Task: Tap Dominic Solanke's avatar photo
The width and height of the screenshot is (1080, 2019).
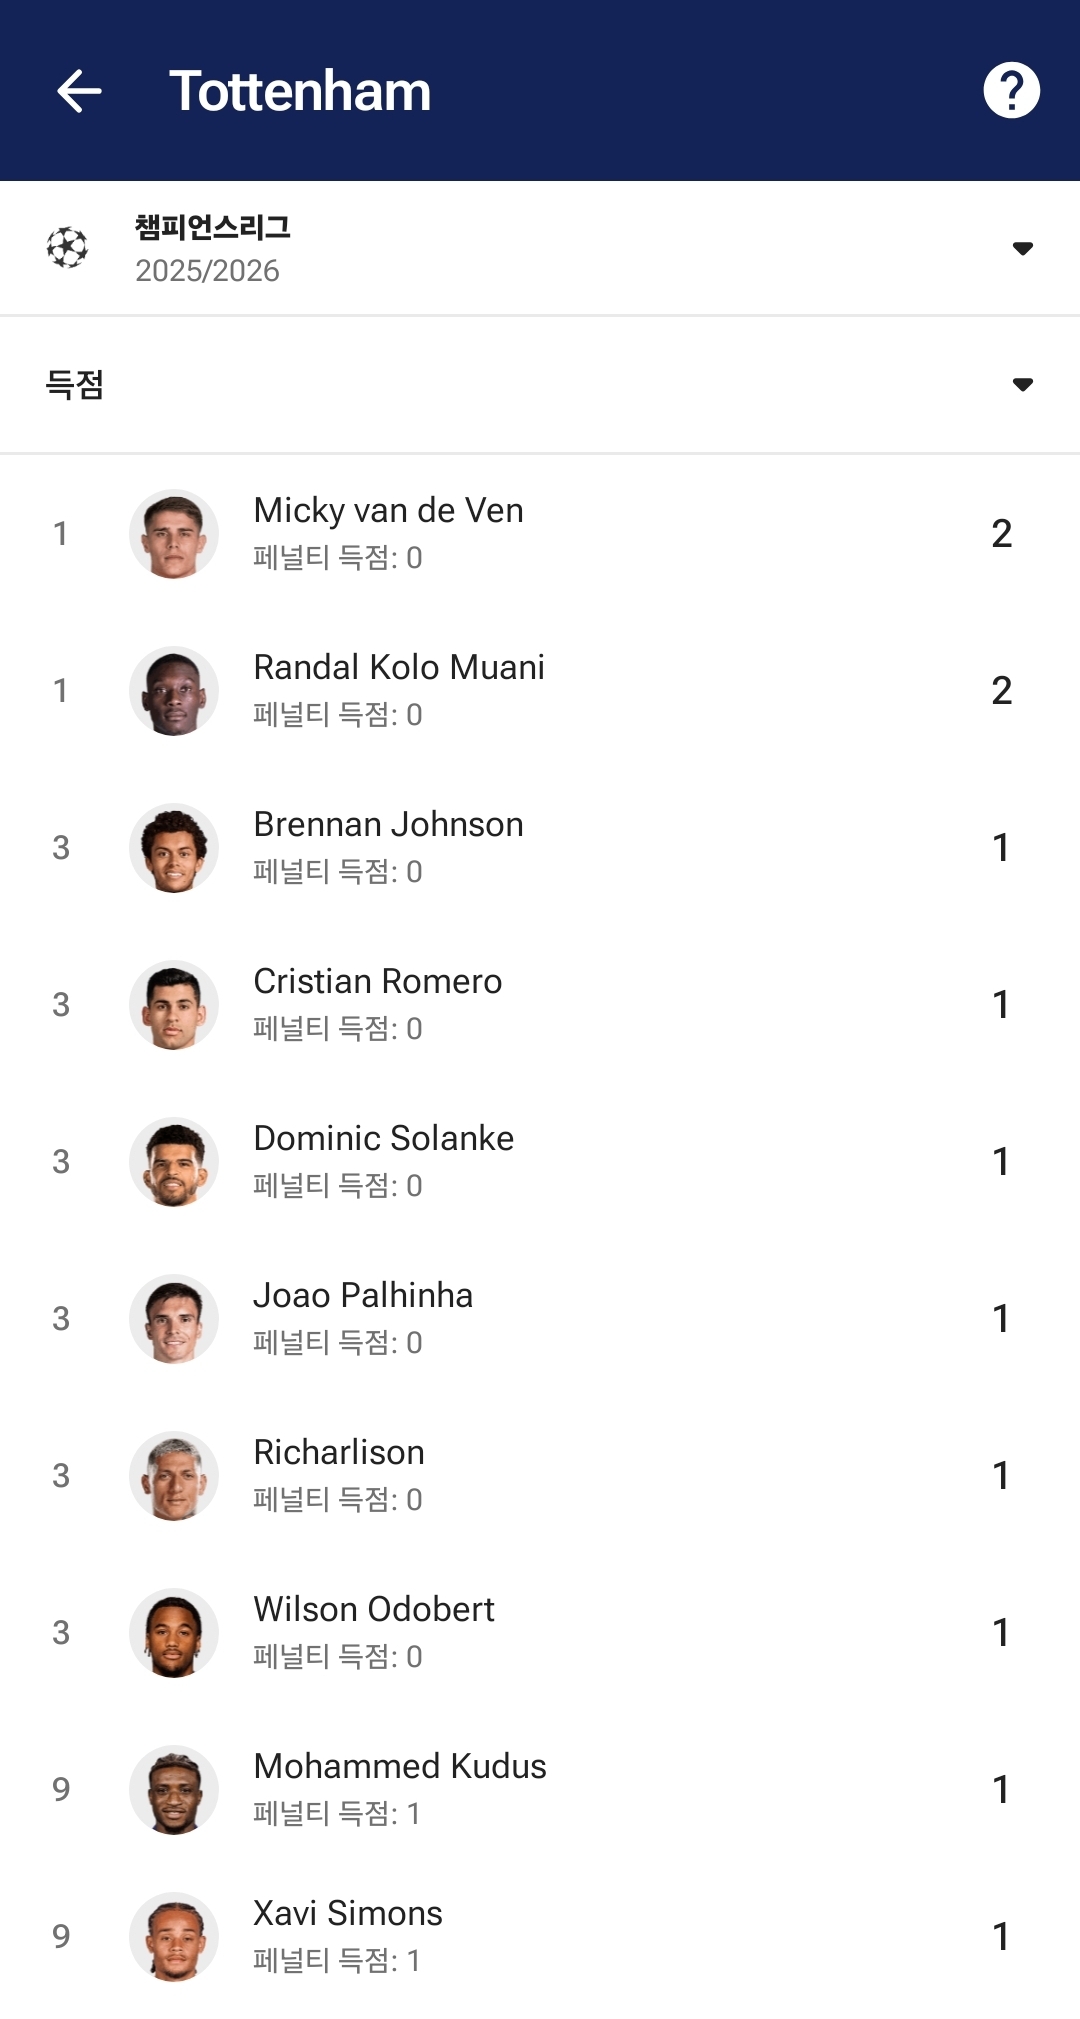Action: pyautogui.click(x=174, y=1162)
